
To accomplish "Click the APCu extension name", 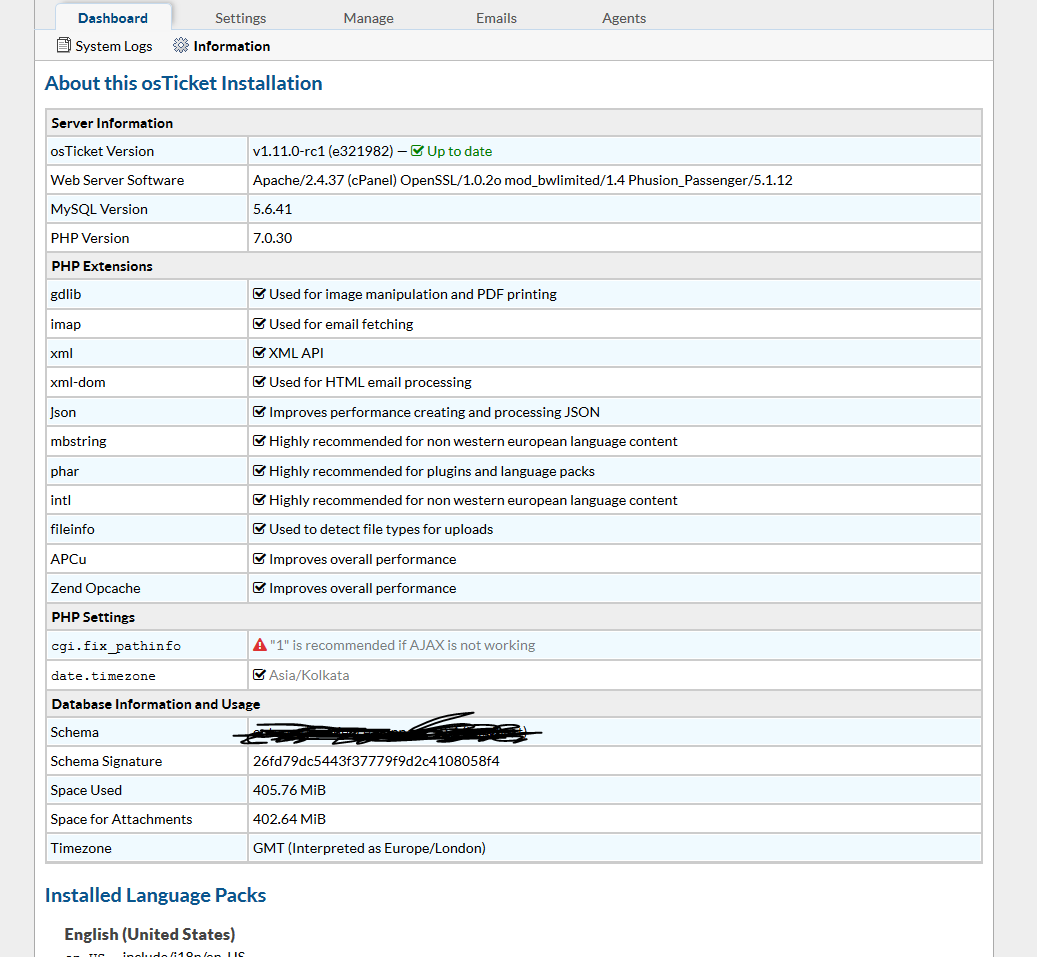I will coord(68,559).
